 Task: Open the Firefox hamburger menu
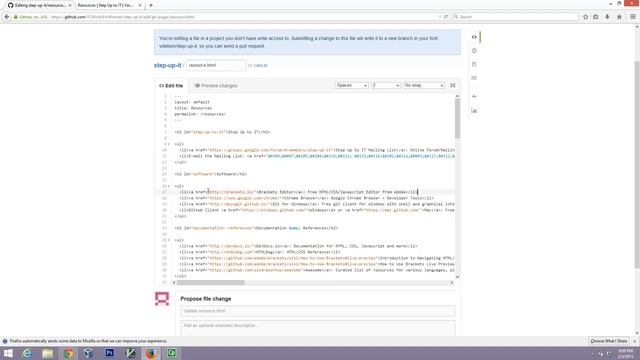coord(633,17)
